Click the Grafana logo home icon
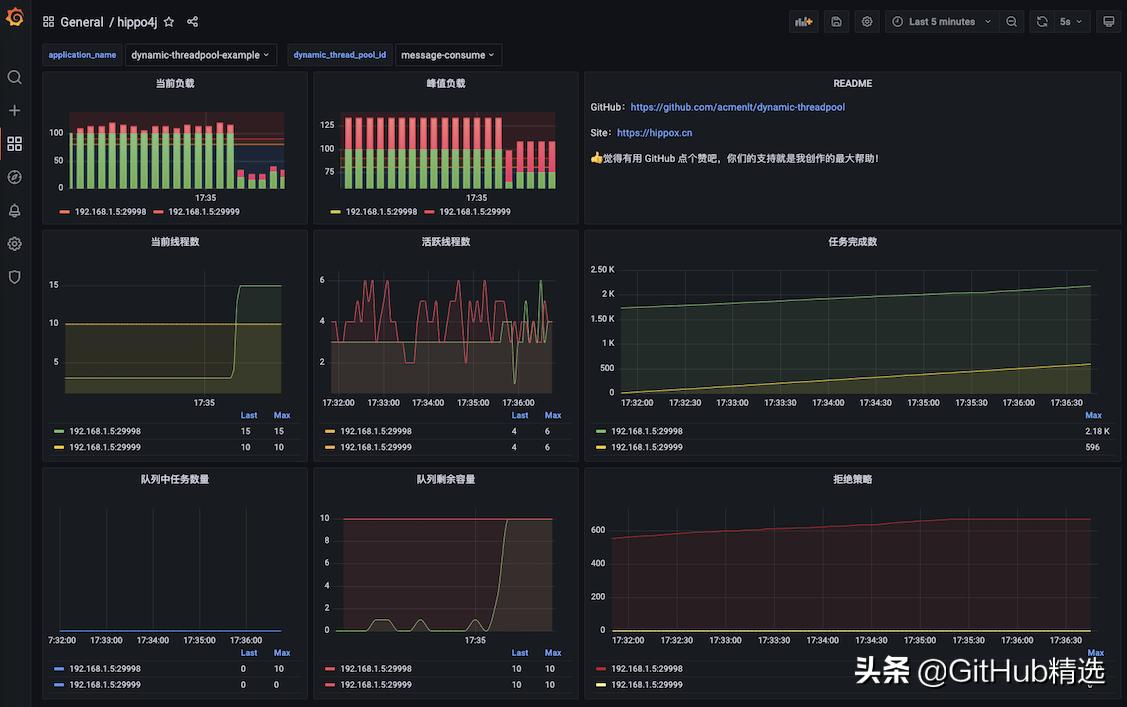Image resolution: width=1127 pixels, height=707 pixels. 14,18
